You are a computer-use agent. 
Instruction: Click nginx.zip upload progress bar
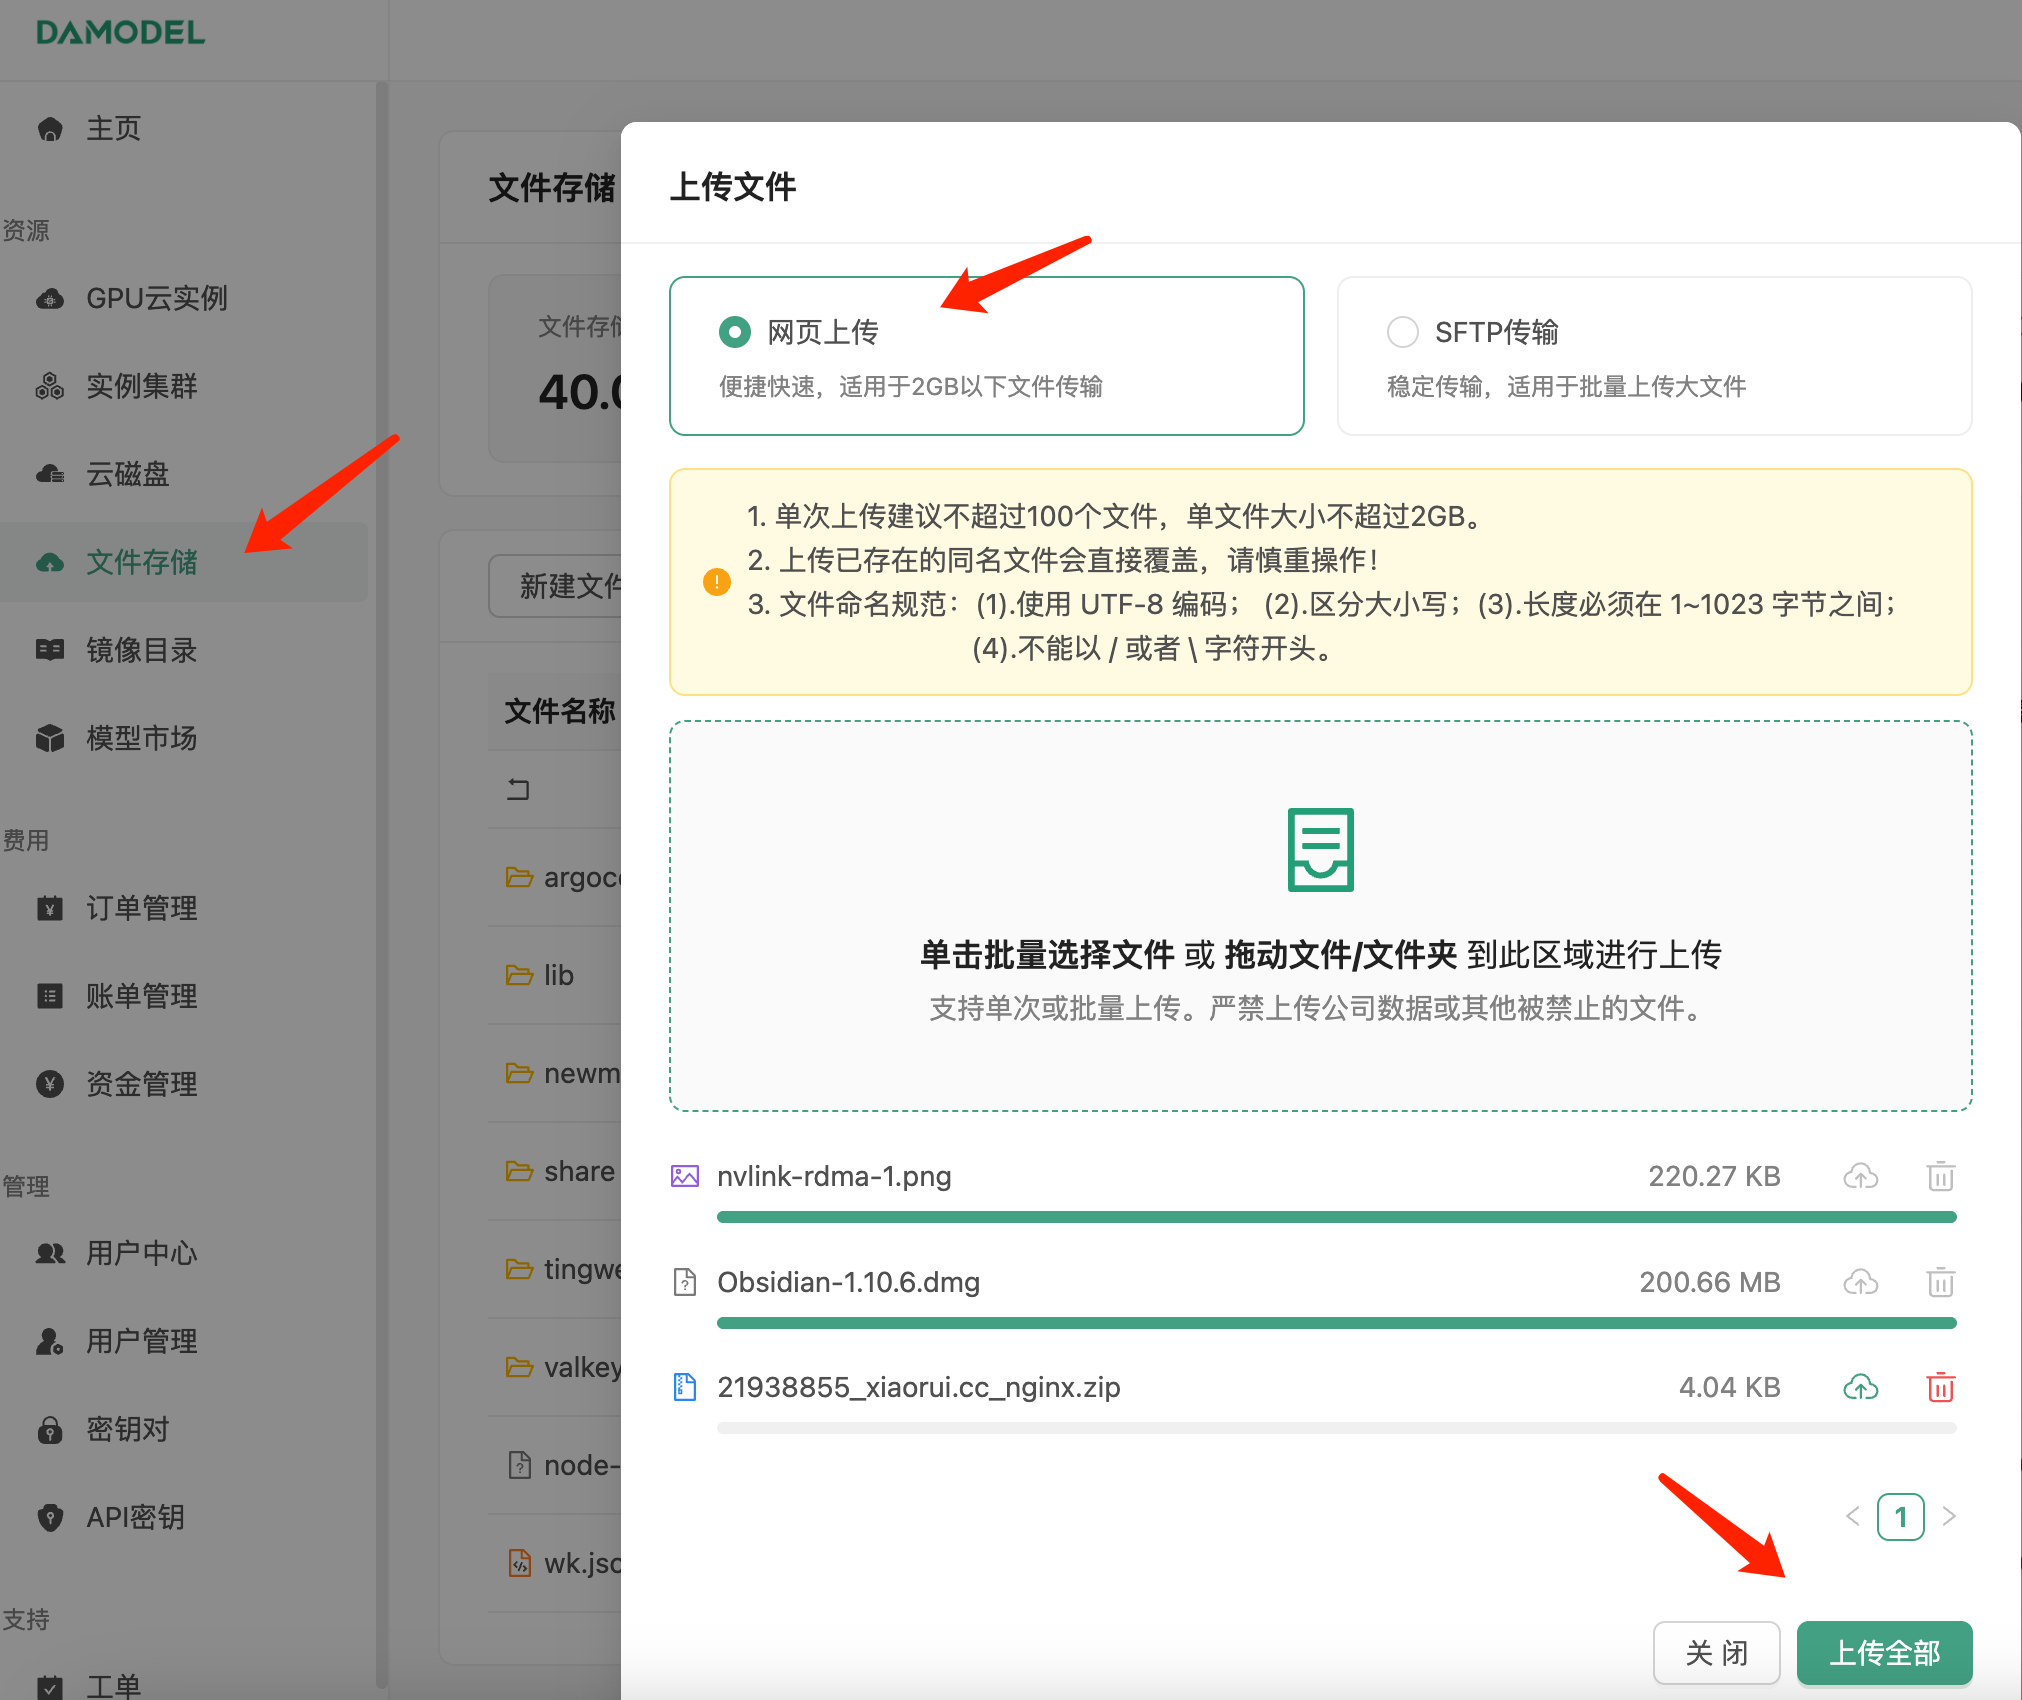(x=1336, y=1428)
